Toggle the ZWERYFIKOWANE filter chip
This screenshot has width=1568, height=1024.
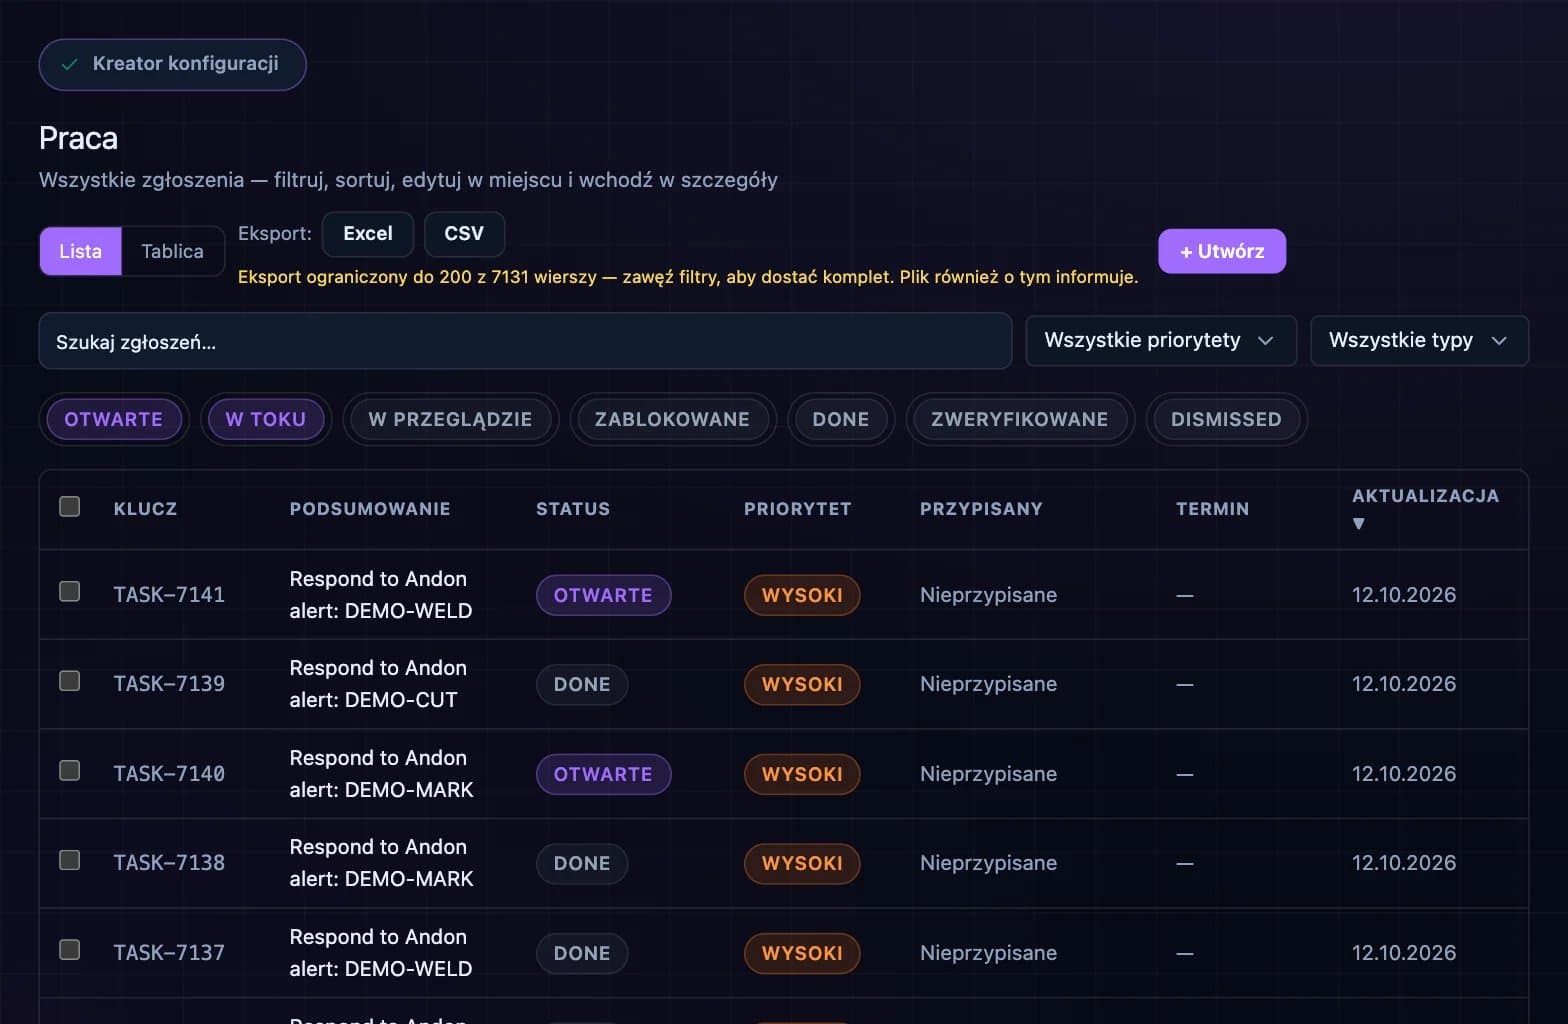pos(1019,419)
